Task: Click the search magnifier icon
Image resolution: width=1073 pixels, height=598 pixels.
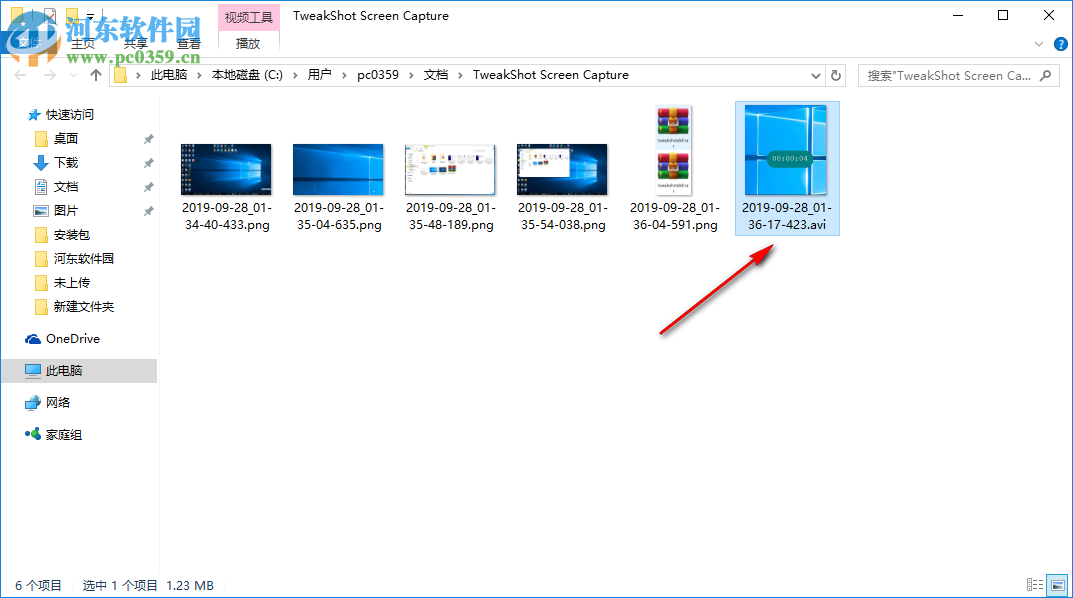Action: click(x=1045, y=75)
